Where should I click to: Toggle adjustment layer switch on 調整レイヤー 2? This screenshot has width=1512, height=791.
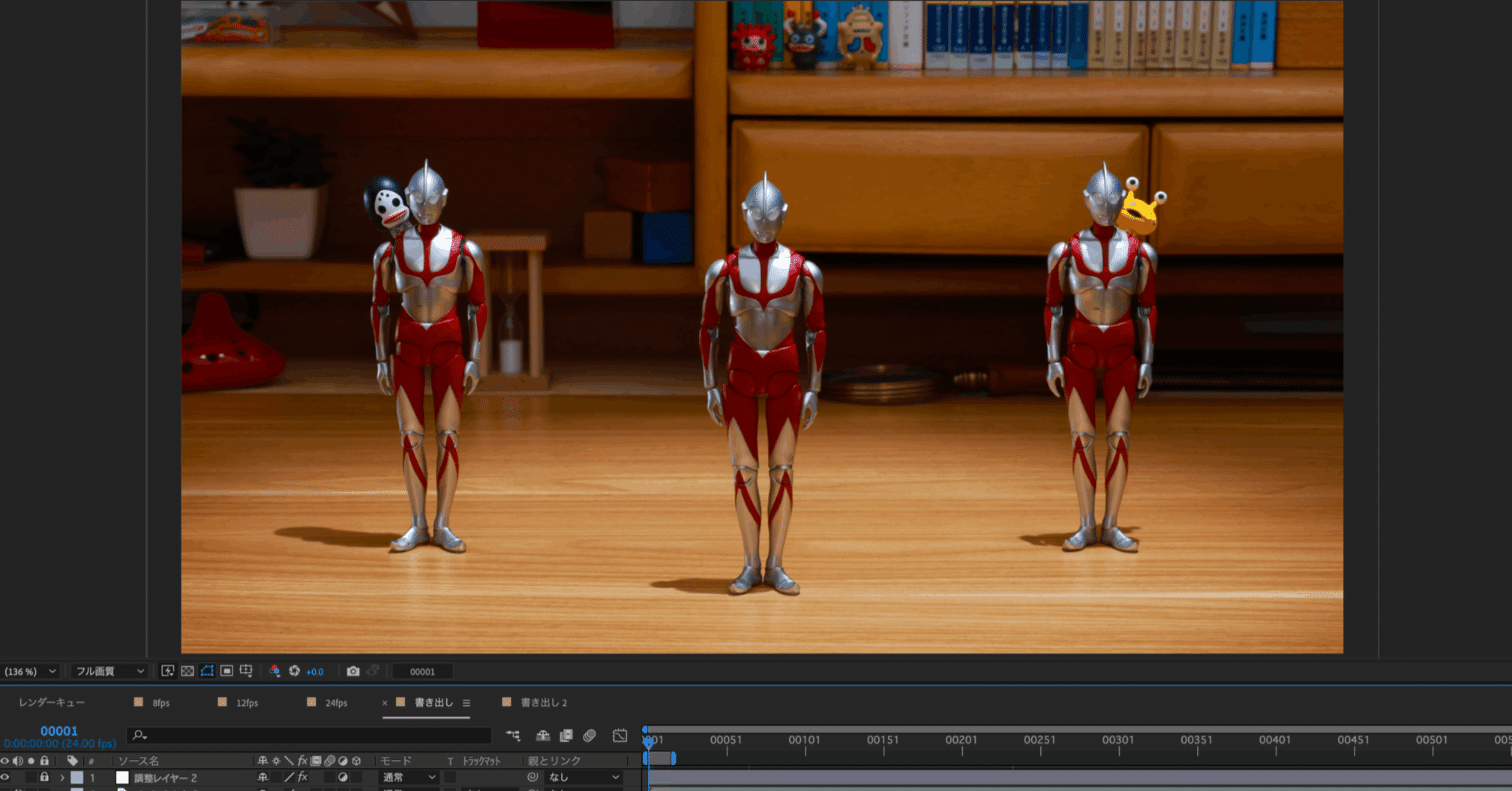343,777
